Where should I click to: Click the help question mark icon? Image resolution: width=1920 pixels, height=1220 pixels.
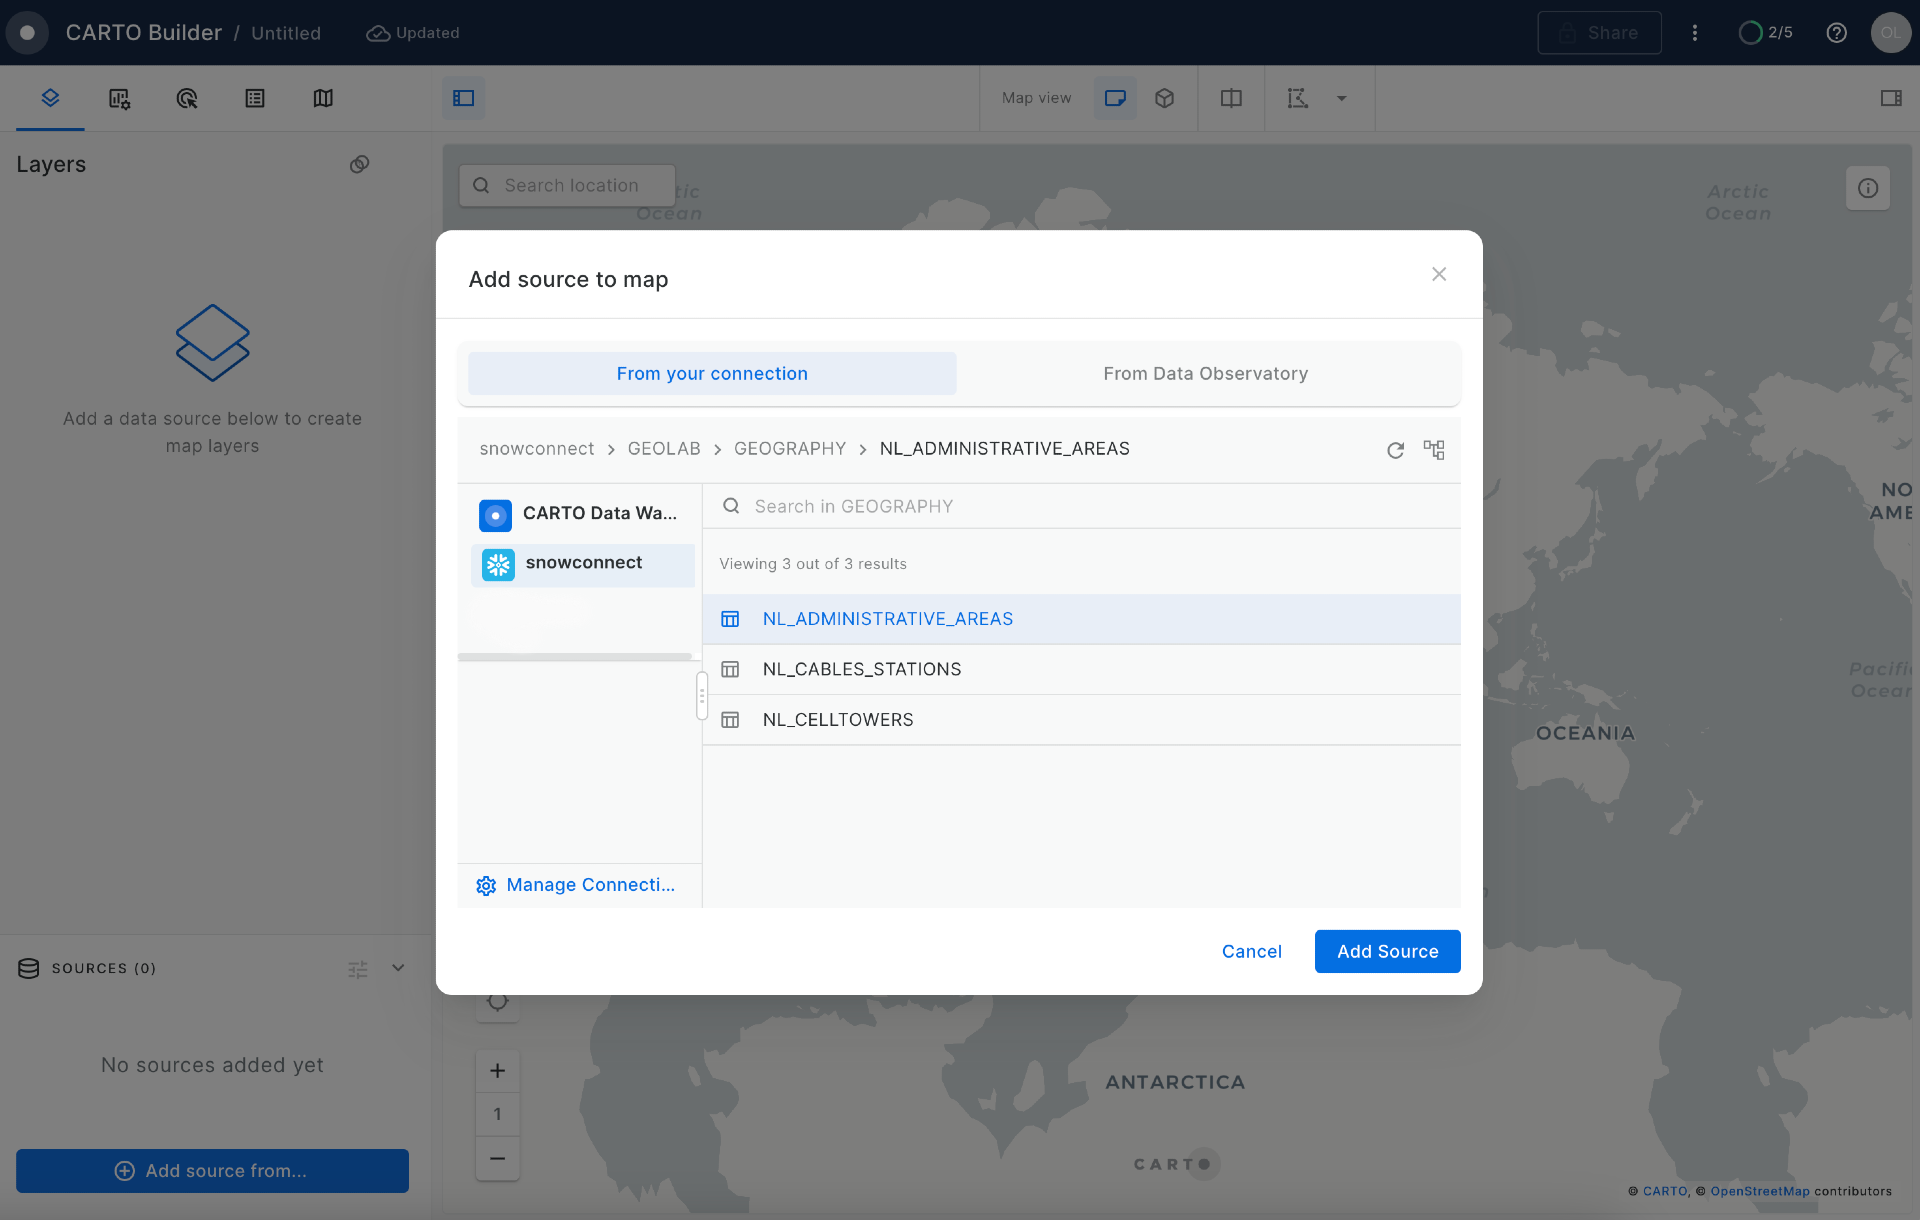pyautogui.click(x=1836, y=33)
